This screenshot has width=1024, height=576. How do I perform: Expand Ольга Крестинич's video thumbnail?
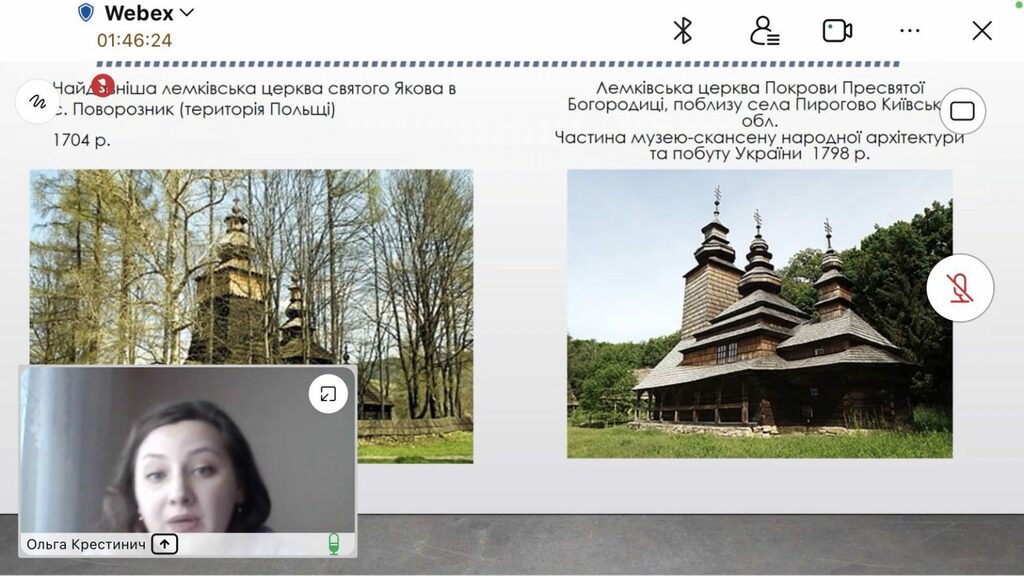click(328, 394)
